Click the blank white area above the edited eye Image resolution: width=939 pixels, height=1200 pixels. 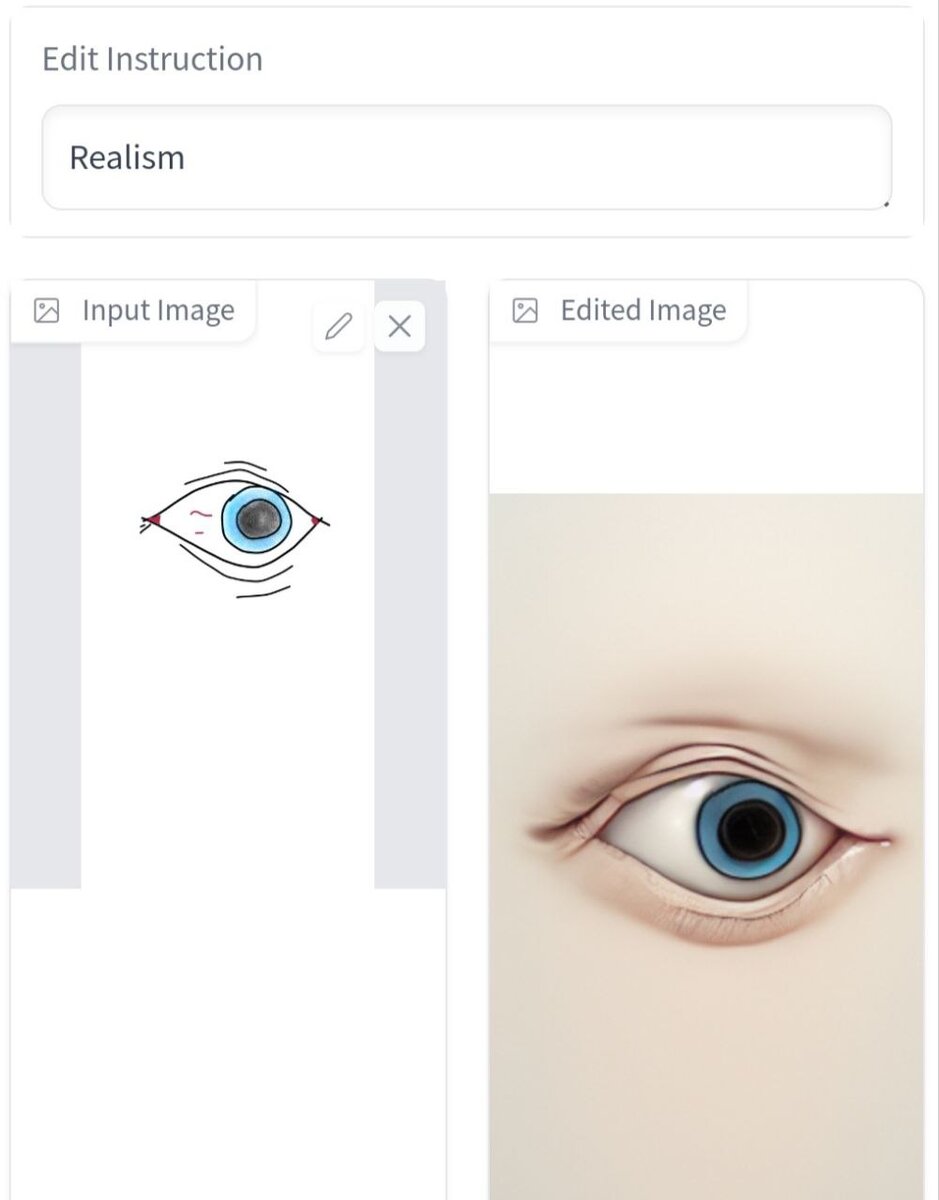coord(706,418)
